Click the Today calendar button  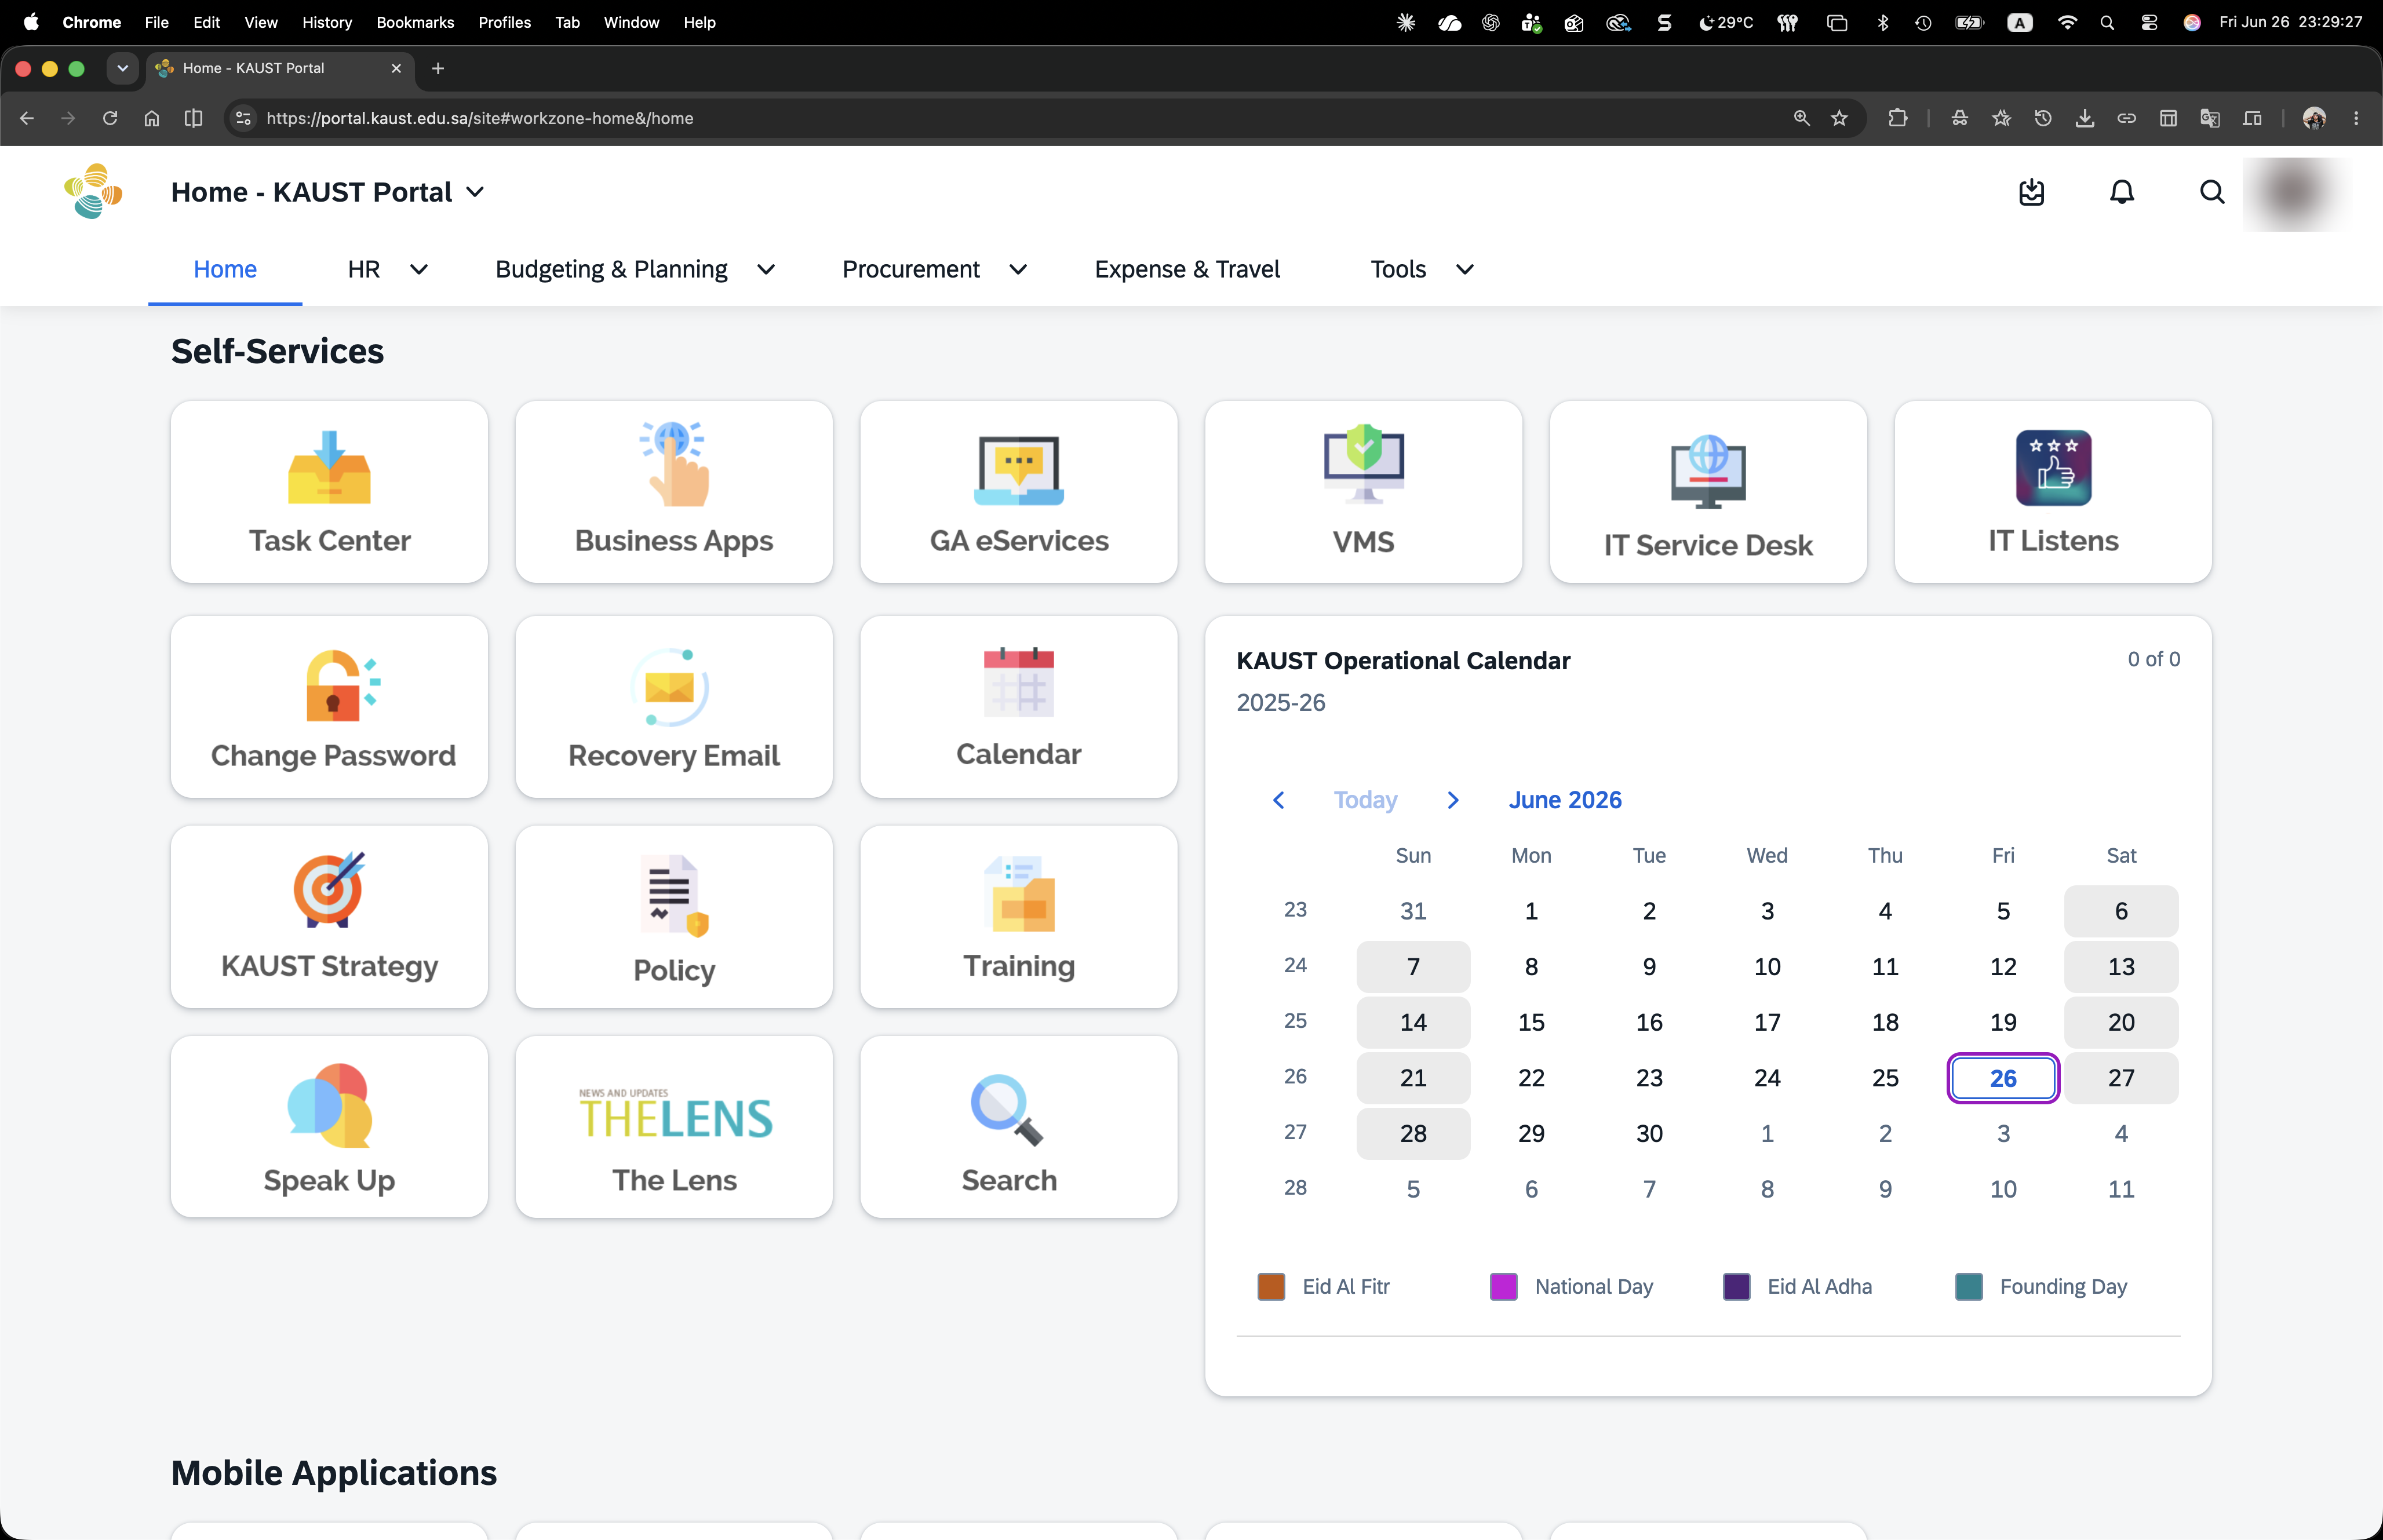tap(1365, 800)
